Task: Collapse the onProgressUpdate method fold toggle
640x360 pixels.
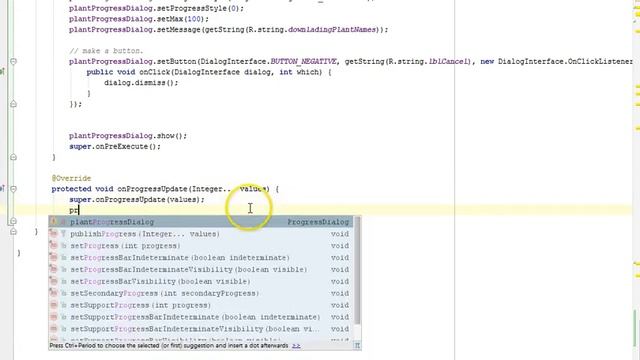Action: (x=13, y=189)
